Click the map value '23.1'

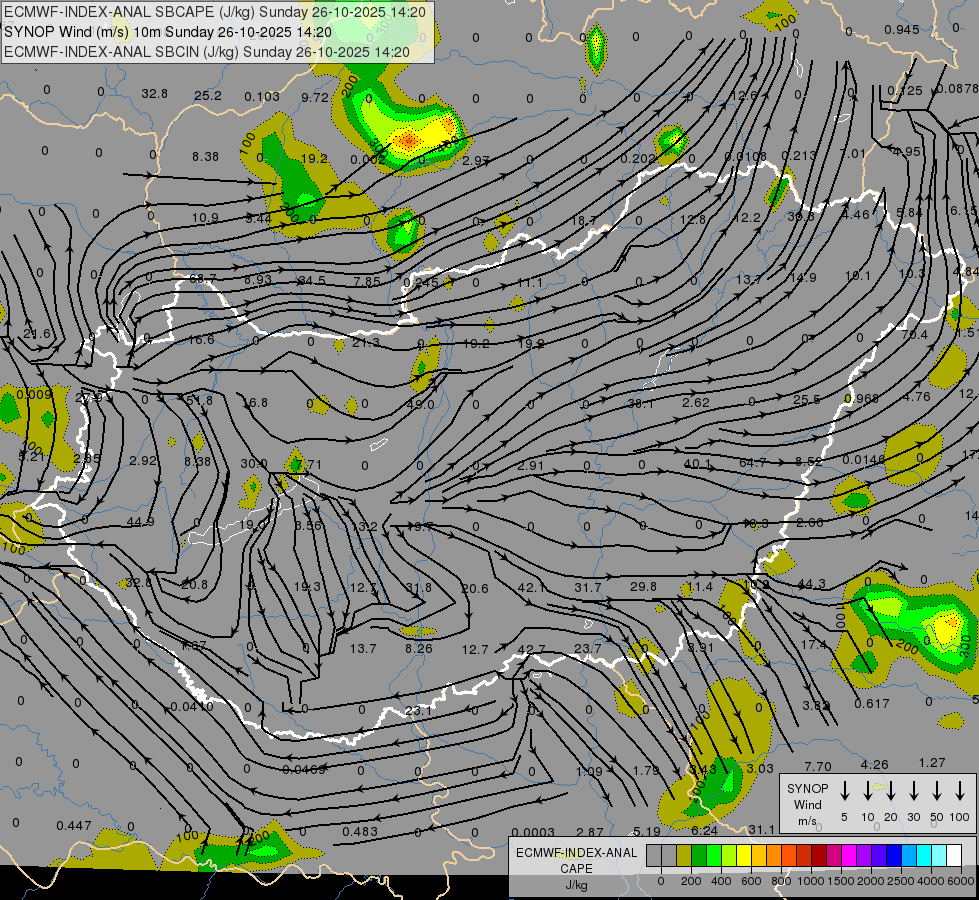tap(418, 711)
